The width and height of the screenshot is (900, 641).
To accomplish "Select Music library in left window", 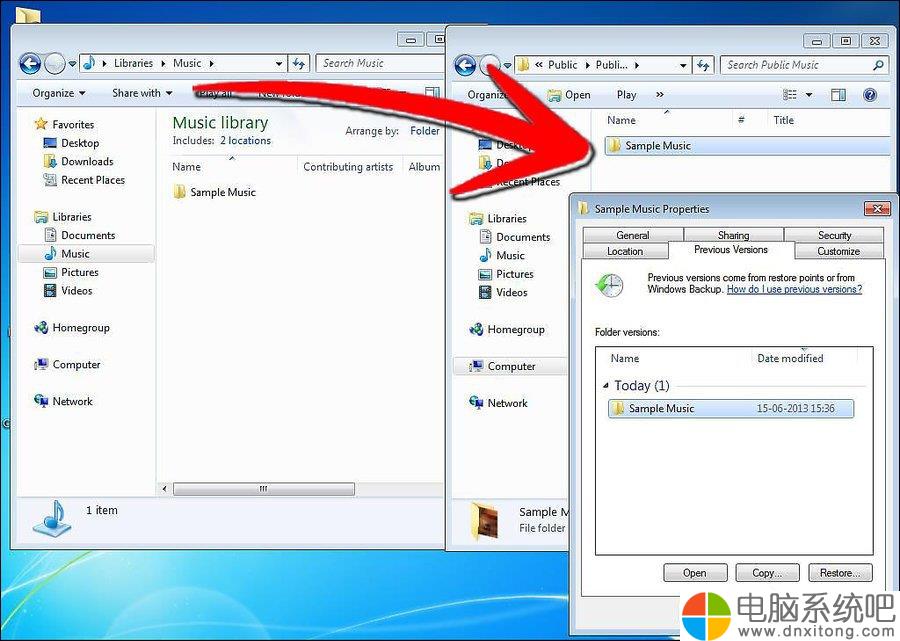I will tap(87, 254).
